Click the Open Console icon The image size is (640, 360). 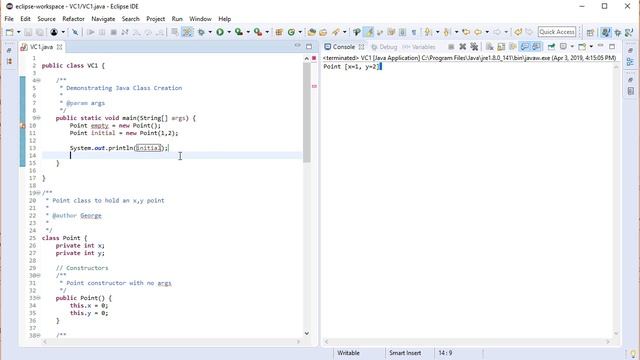[x=582, y=47]
